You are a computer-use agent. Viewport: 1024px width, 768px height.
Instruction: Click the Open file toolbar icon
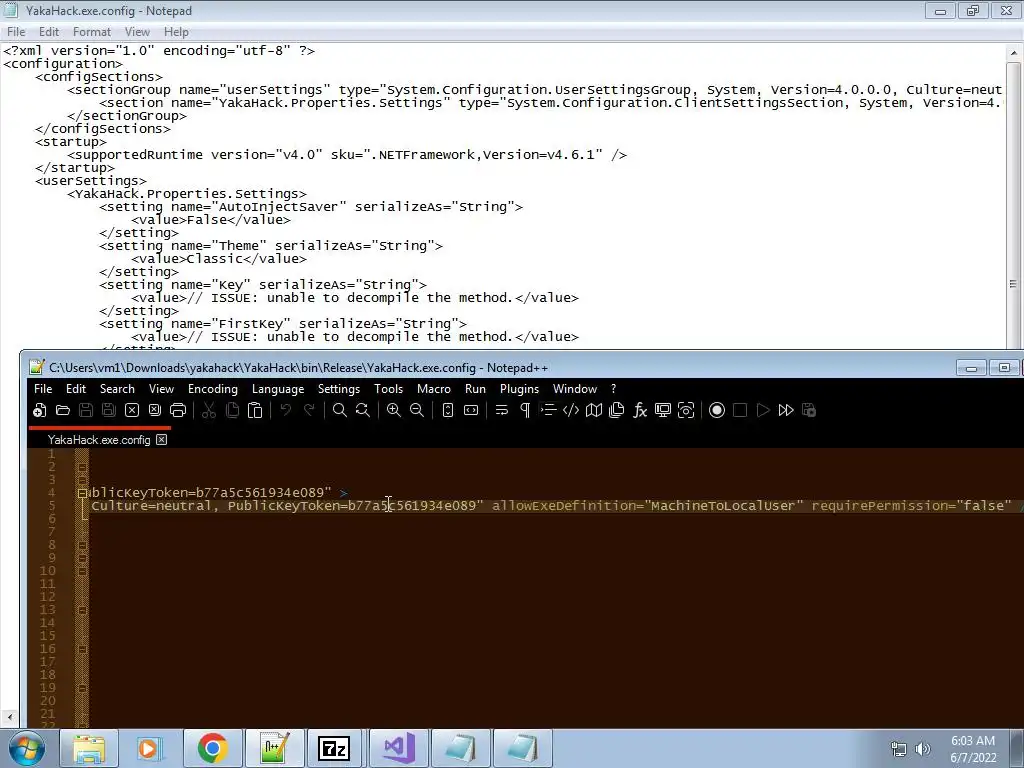63,410
